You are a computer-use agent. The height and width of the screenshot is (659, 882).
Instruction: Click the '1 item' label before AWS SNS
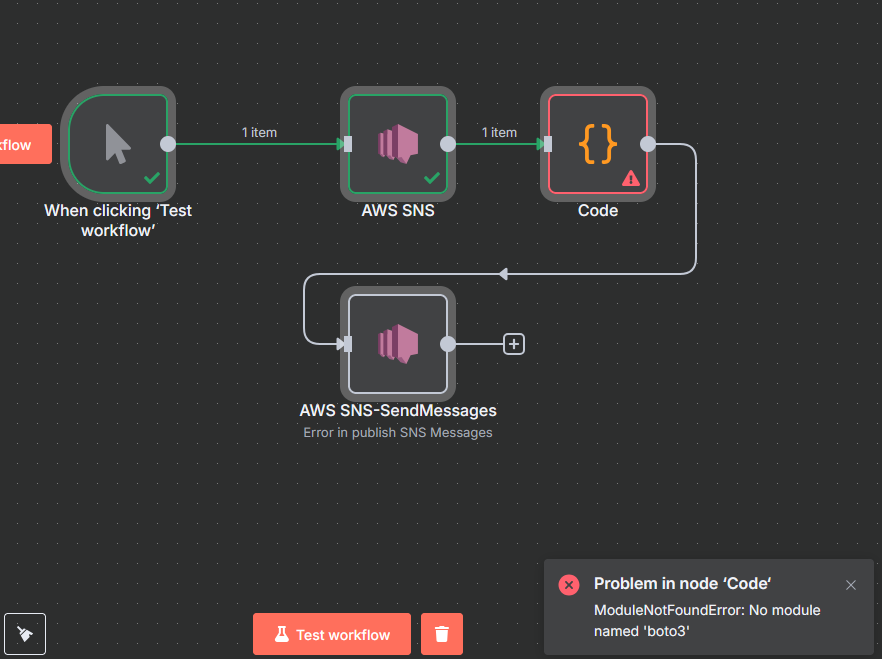click(259, 132)
